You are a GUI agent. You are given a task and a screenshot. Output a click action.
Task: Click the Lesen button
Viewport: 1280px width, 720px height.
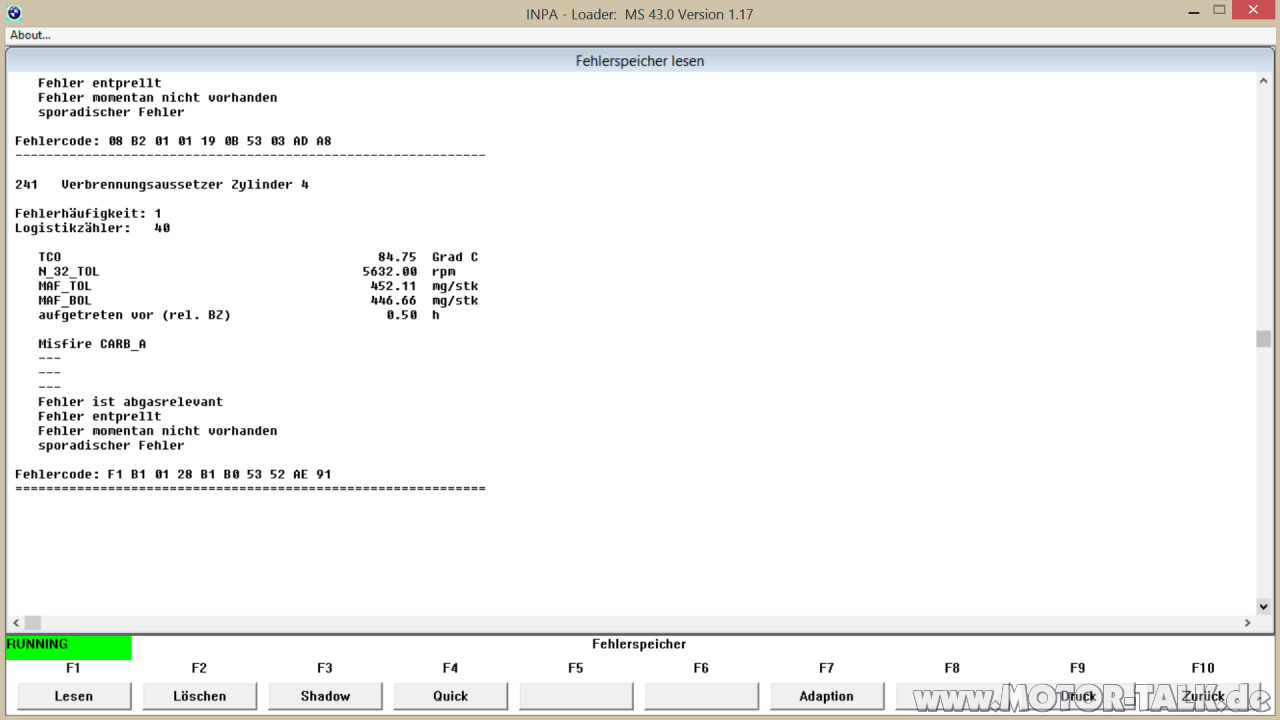click(x=74, y=696)
